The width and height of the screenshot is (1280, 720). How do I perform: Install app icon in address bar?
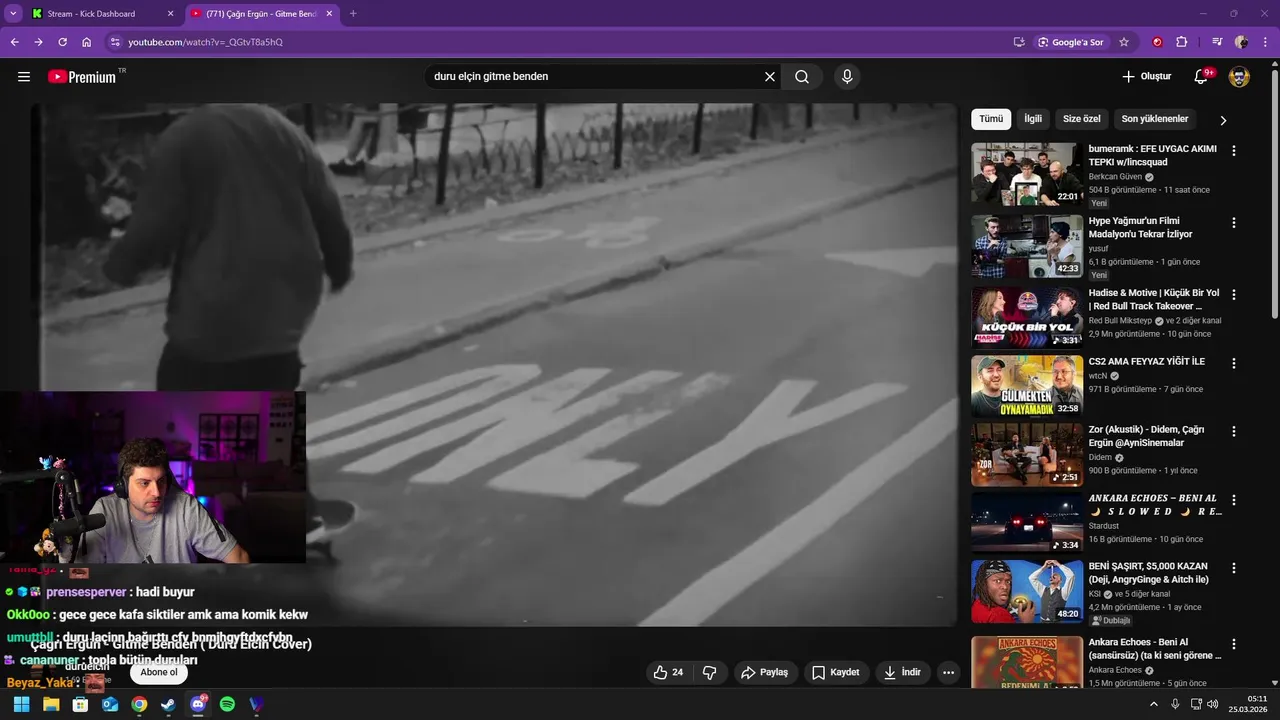click(1019, 42)
